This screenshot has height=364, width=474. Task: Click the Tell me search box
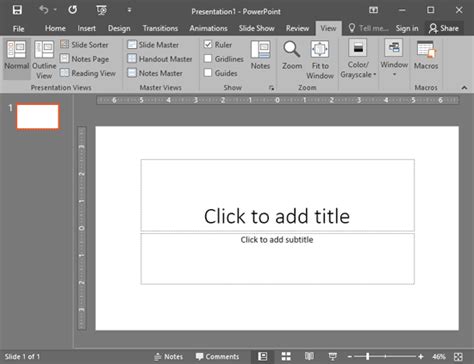pos(368,28)
